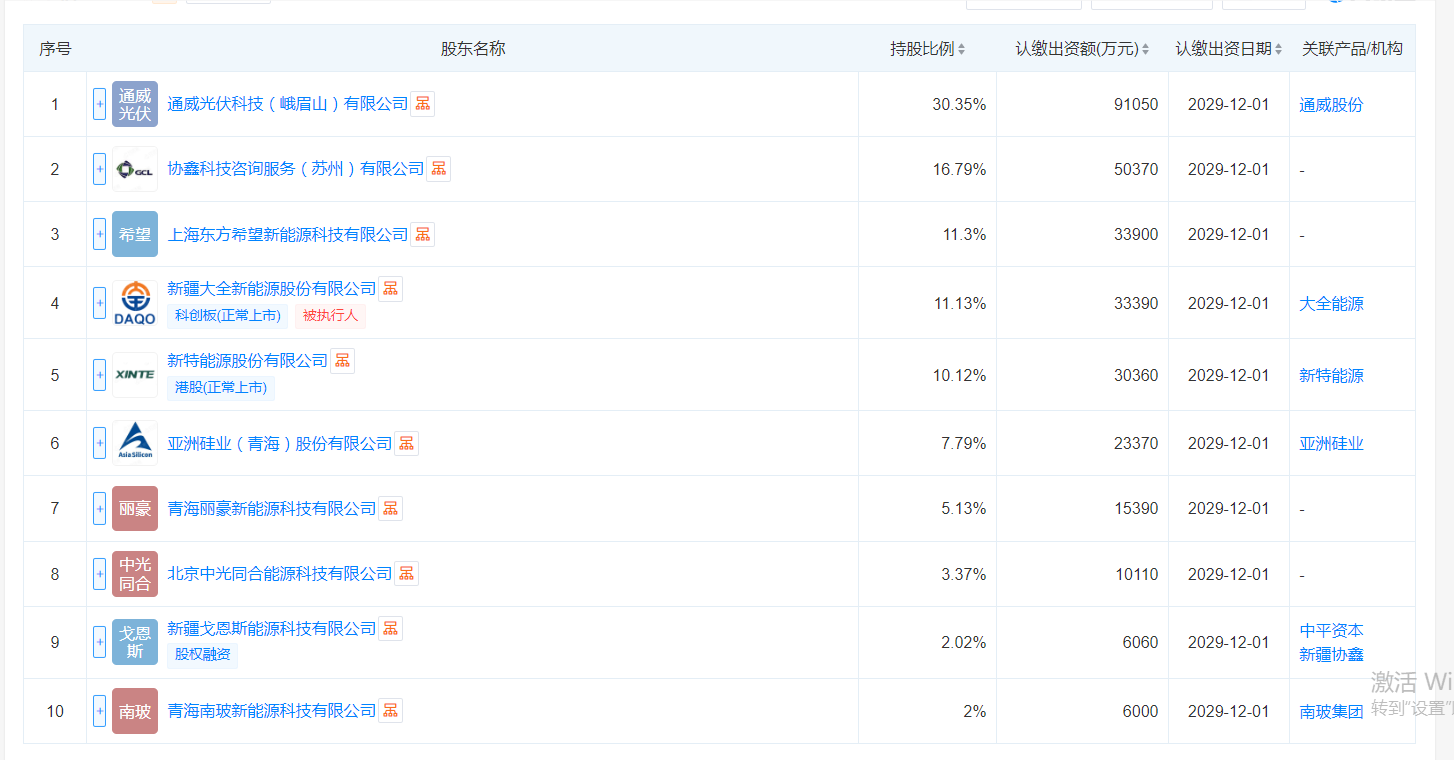This screenshot has width=1454, height=760.
Task: Open equity chart icon beside 通威光伏科技（峨眉山）有限公司
Action: 422,103
